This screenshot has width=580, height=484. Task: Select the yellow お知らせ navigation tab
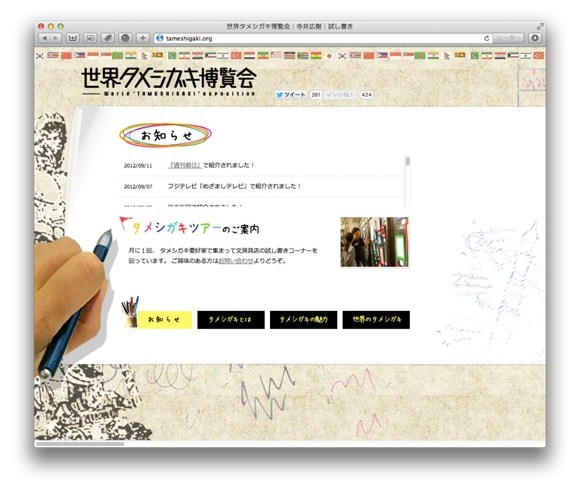click(x=165, y=320)
